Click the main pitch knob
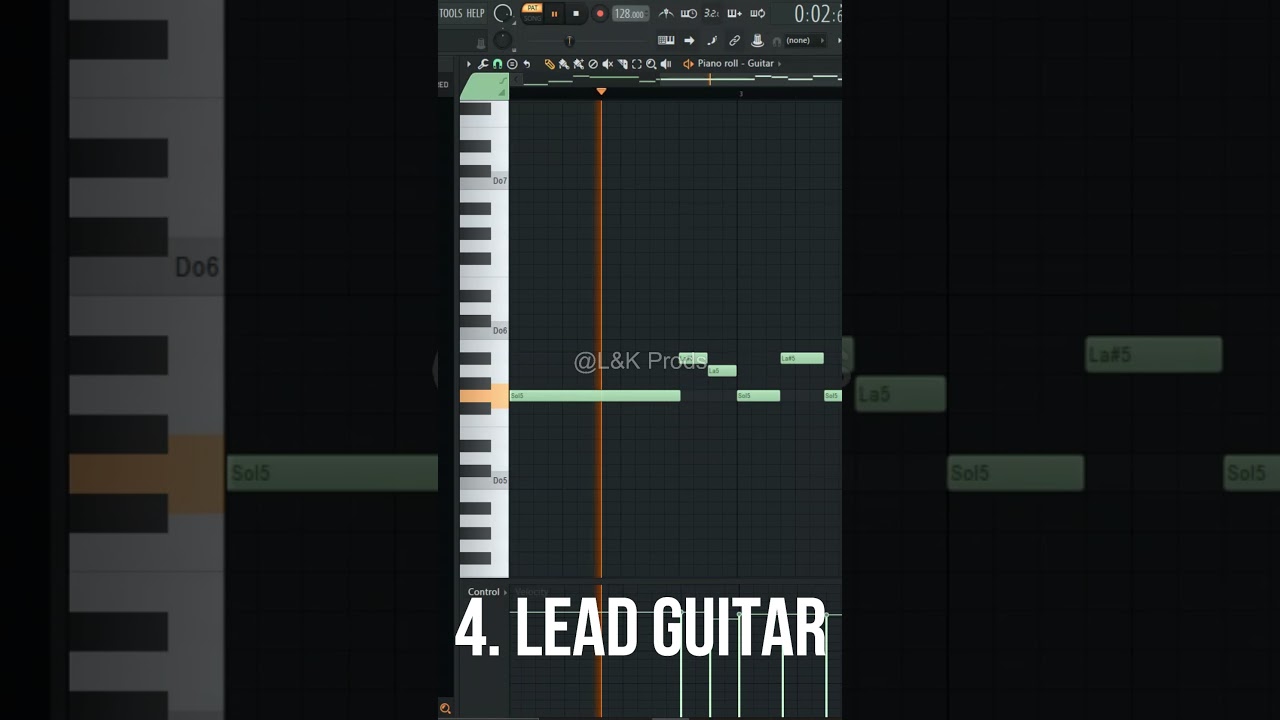Image resolution: width=1280 pixels, height=720 pixels. coord(503,40)
